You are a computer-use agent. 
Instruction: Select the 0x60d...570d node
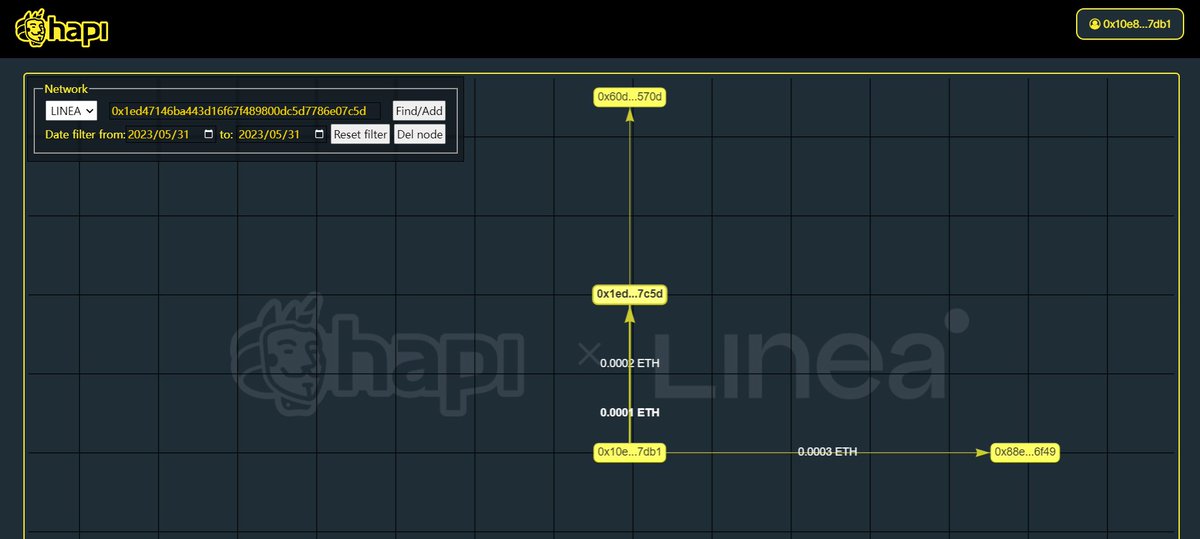coord(630,97)
